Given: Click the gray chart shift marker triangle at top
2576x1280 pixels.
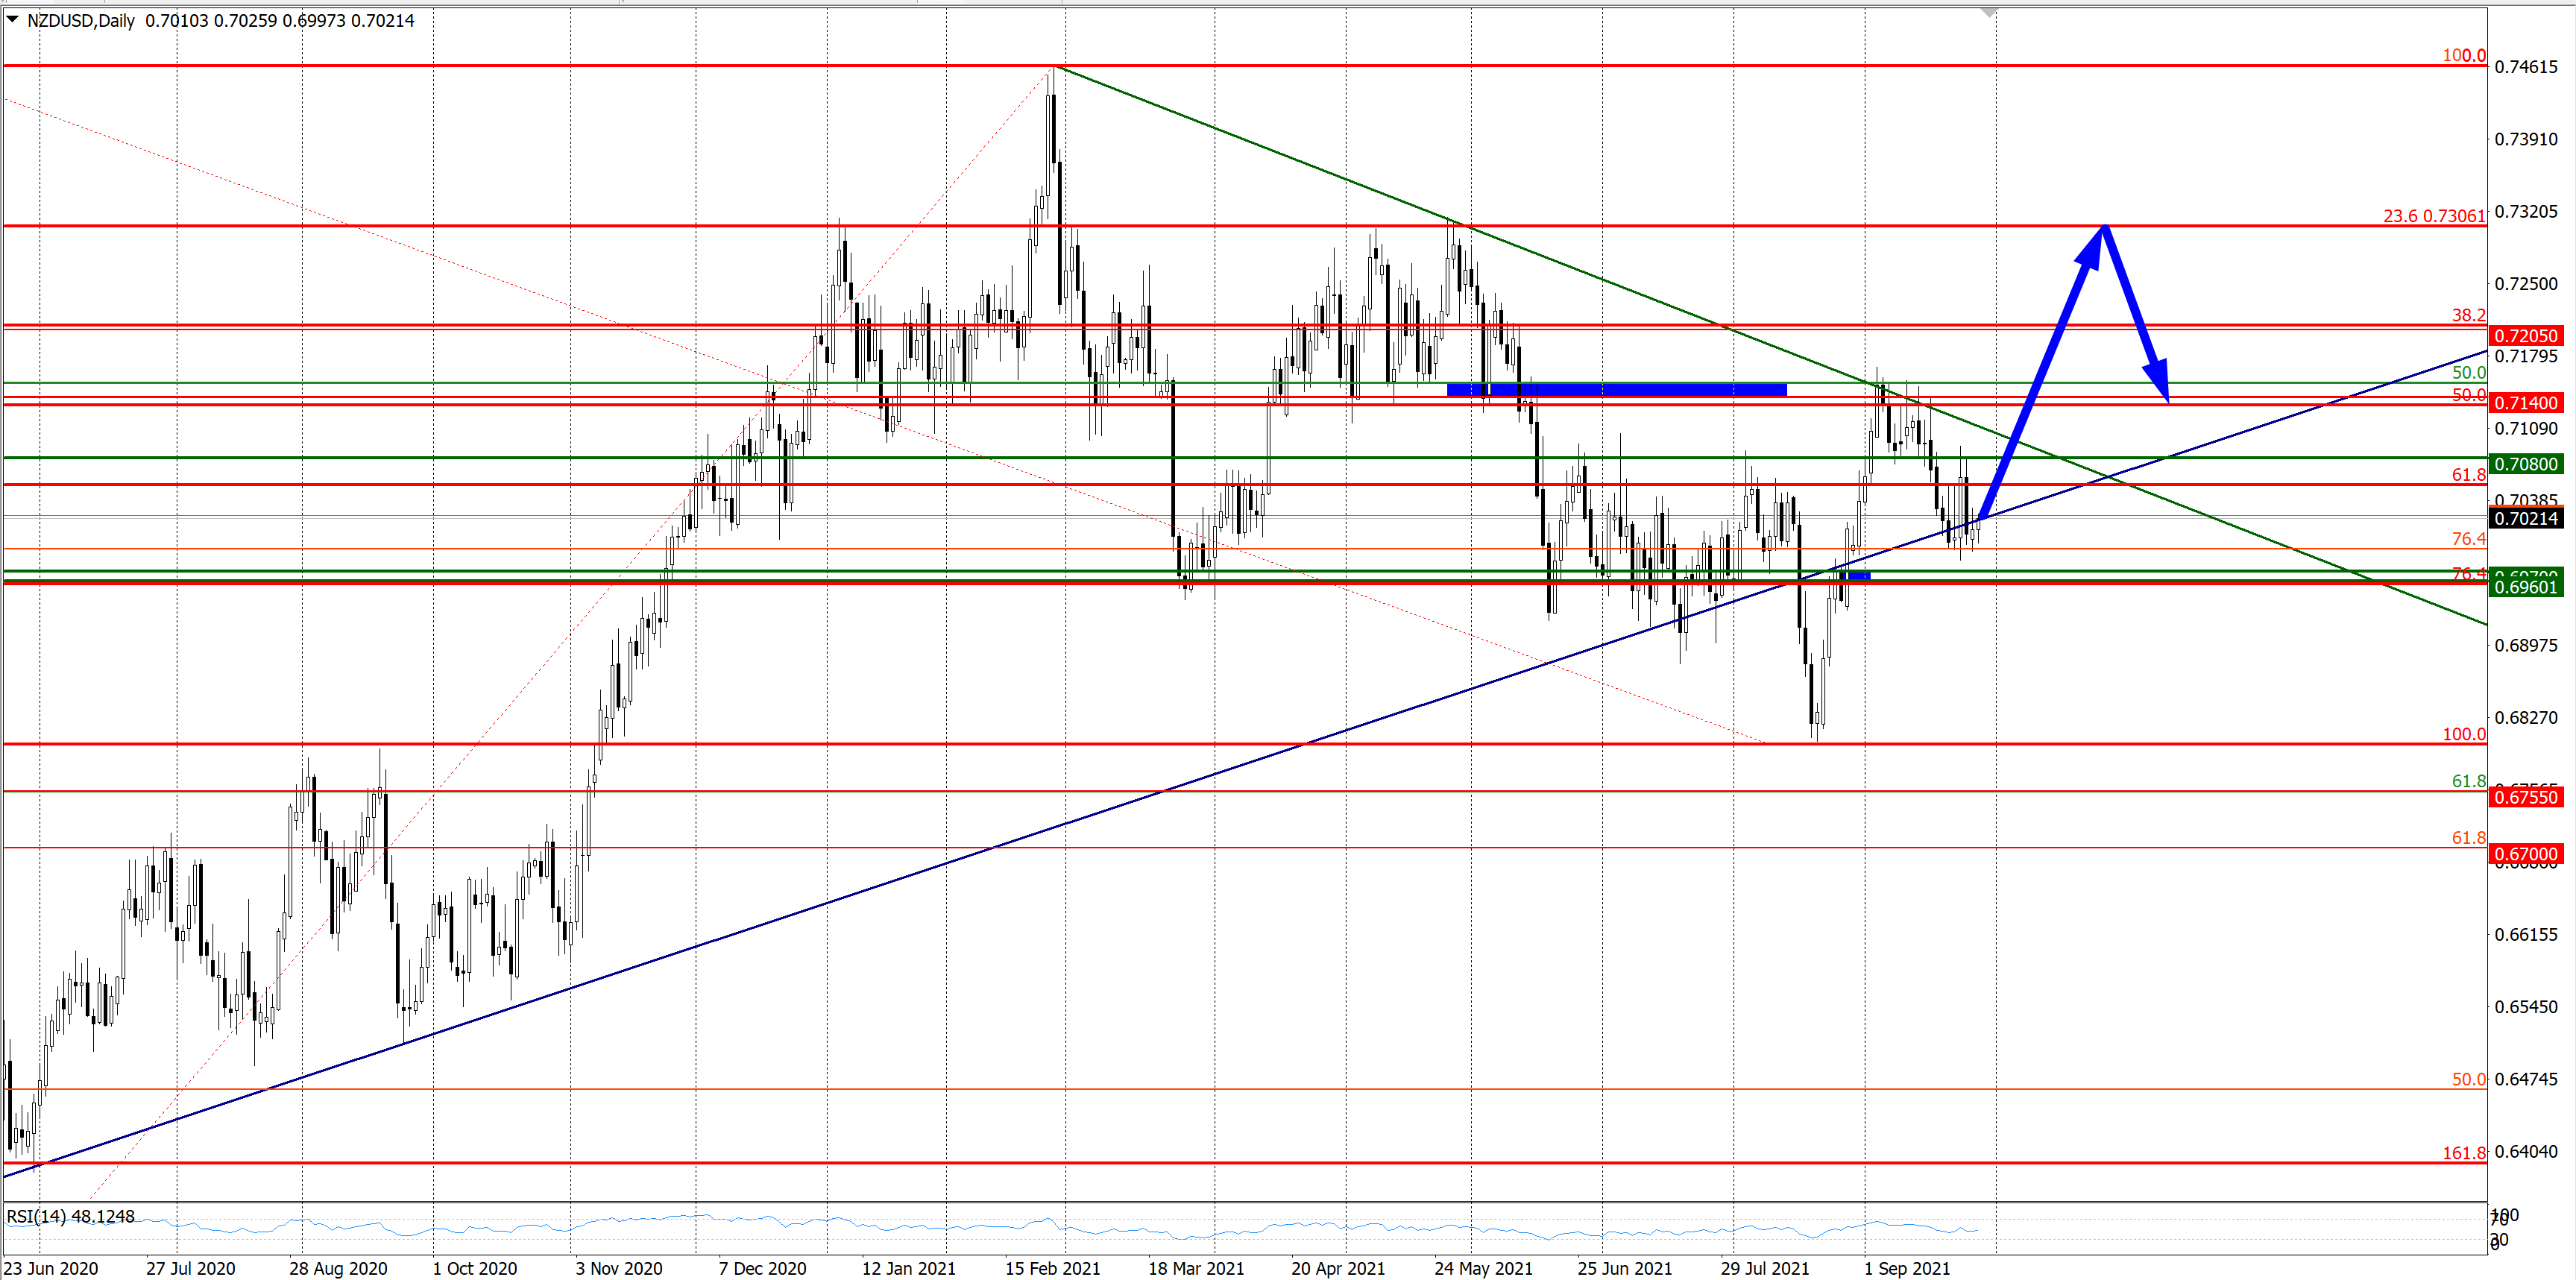Looking at the screenshot, I should tap(1989, 13).
